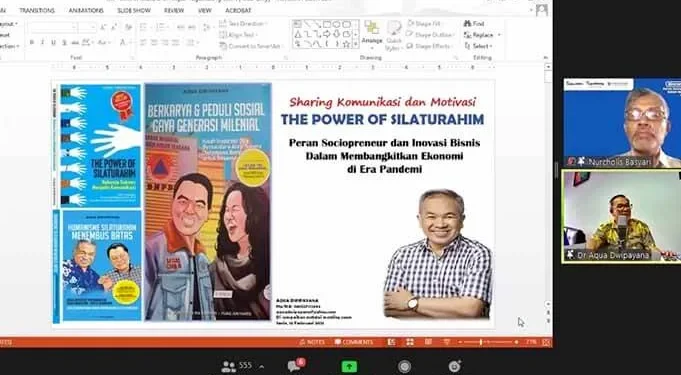
Task: Select the star shape in gallery
Action: [347, 43]
